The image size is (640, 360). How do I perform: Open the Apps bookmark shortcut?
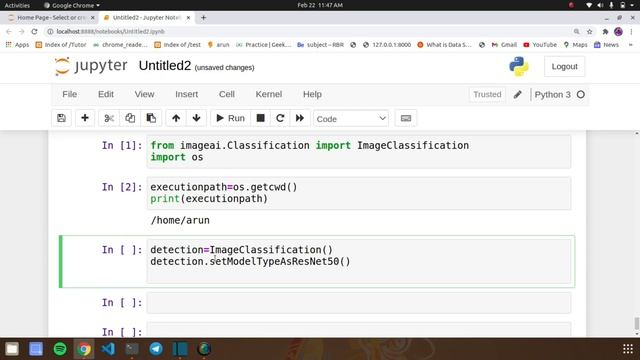[17, 45]
